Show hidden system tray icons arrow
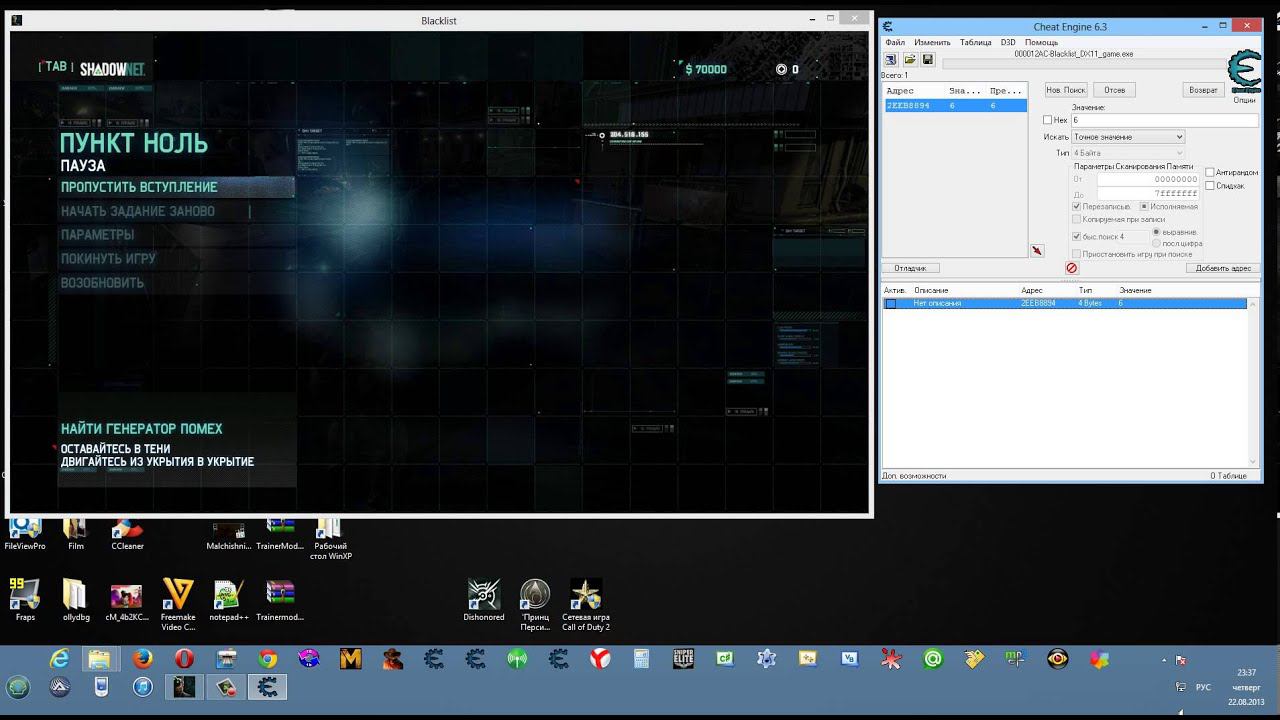This screenshot has width=1280, height=720. point(1163,660)
